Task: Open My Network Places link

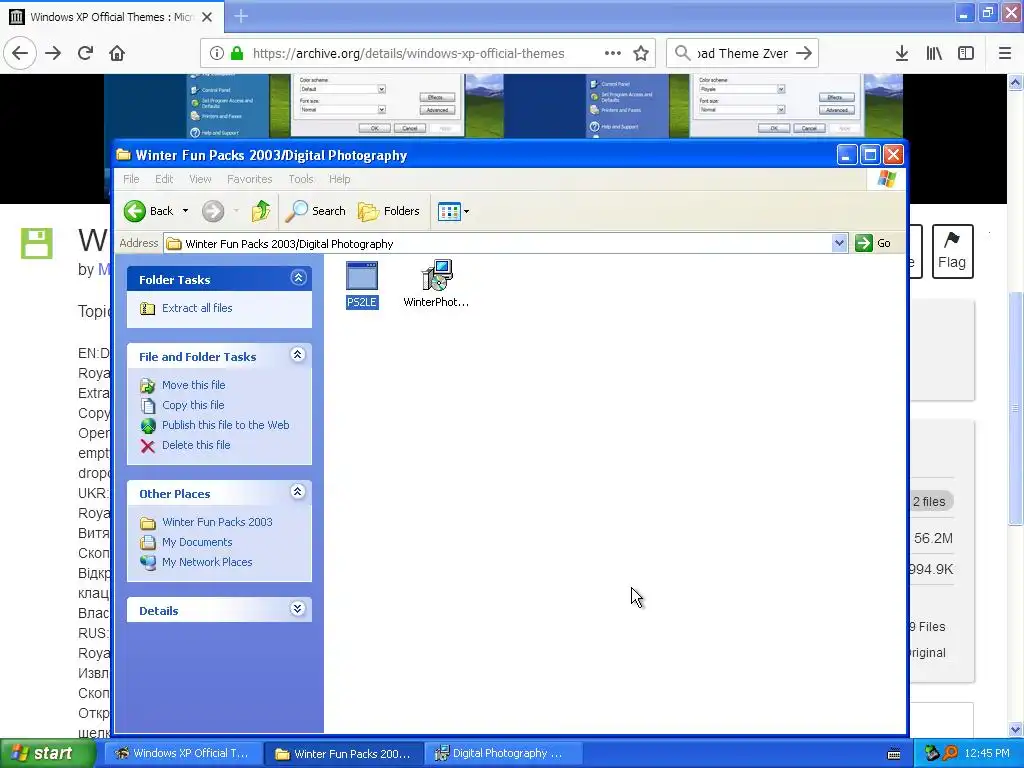Action: pyautogui.click(x=207, y=562)
